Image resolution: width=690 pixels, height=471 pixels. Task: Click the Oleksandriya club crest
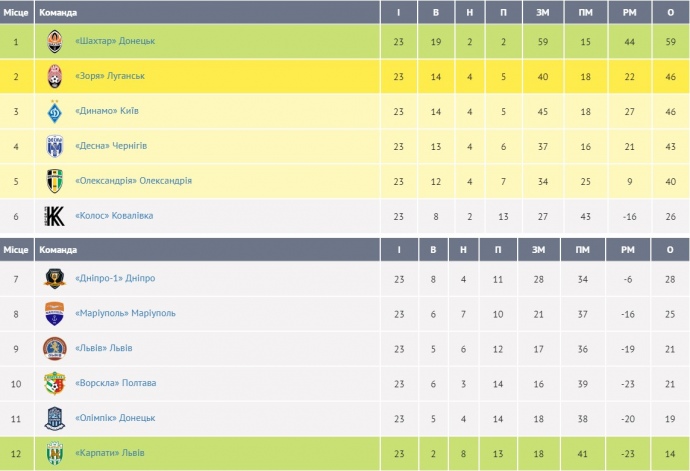55,181
